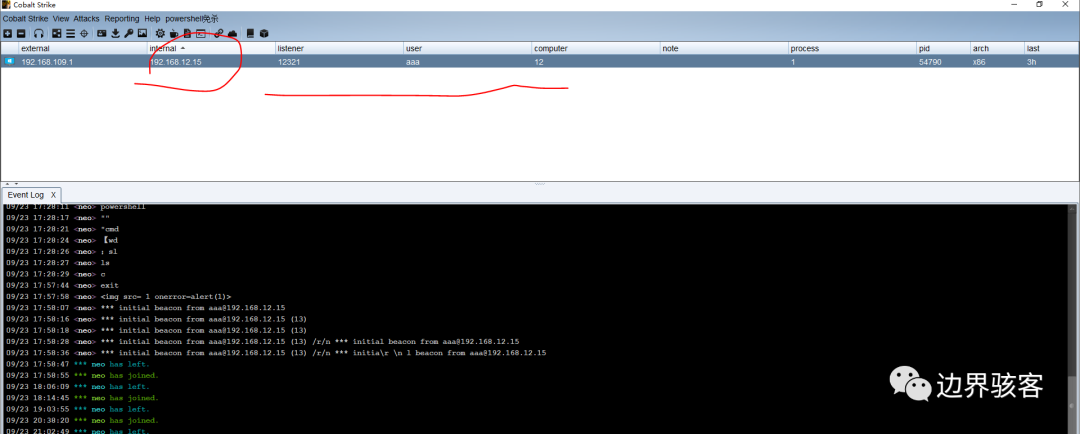
Task: Open the Cobalt Strike menu
Action: (25, 19)
